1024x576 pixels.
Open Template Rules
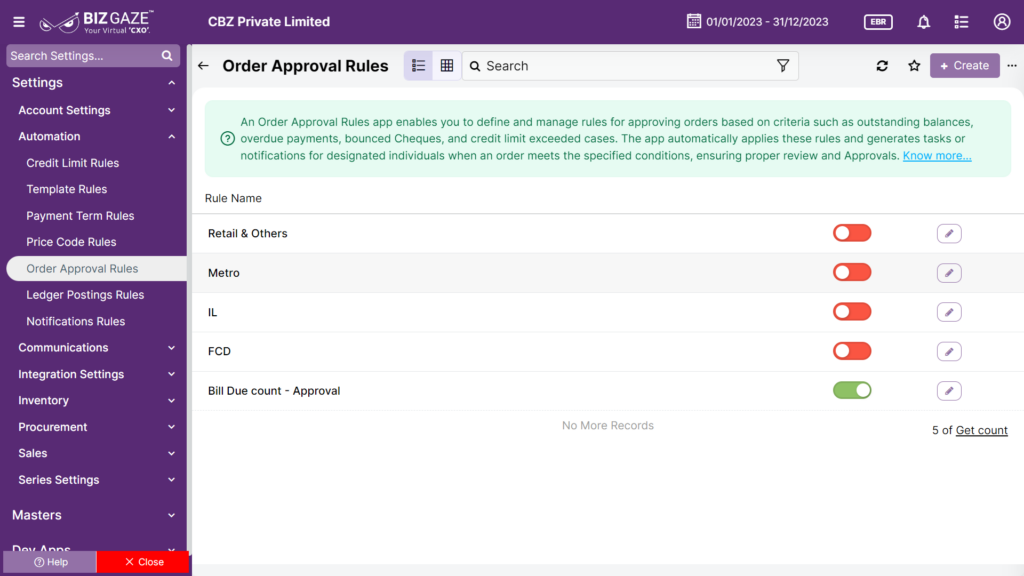67,189
